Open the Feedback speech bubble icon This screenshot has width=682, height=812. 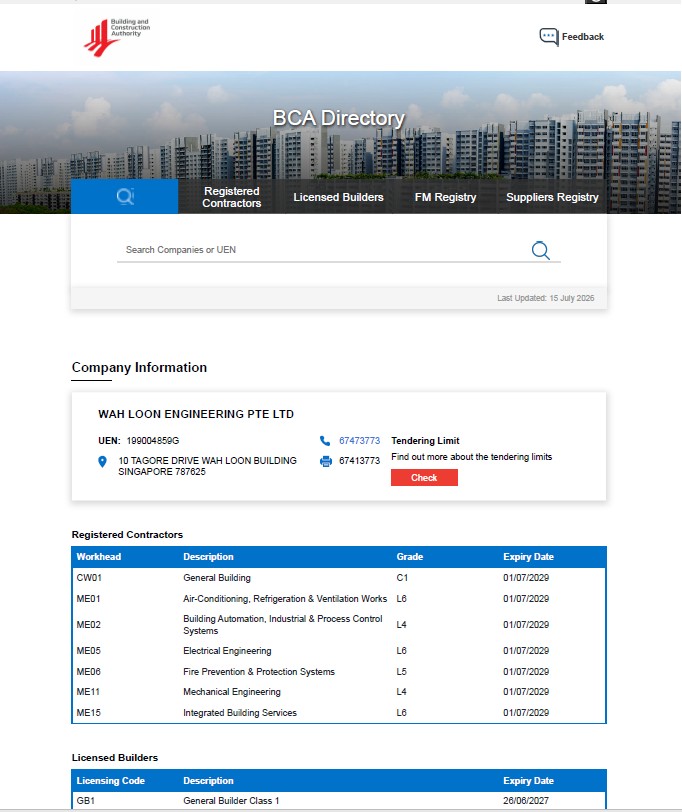click(548, 37)
